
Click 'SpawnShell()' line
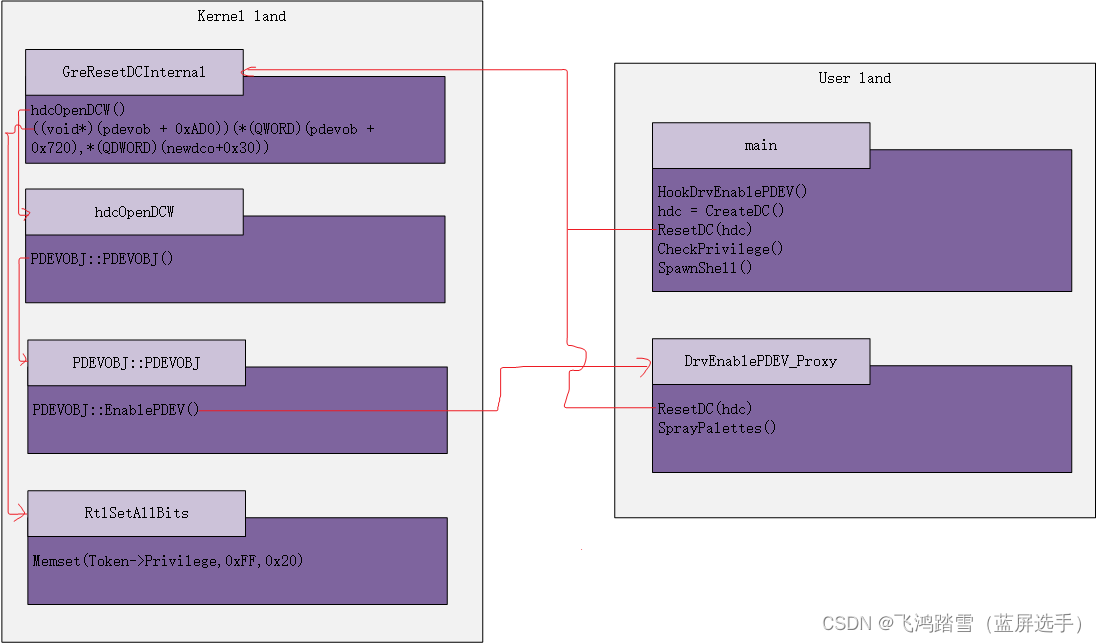[705, 268]
